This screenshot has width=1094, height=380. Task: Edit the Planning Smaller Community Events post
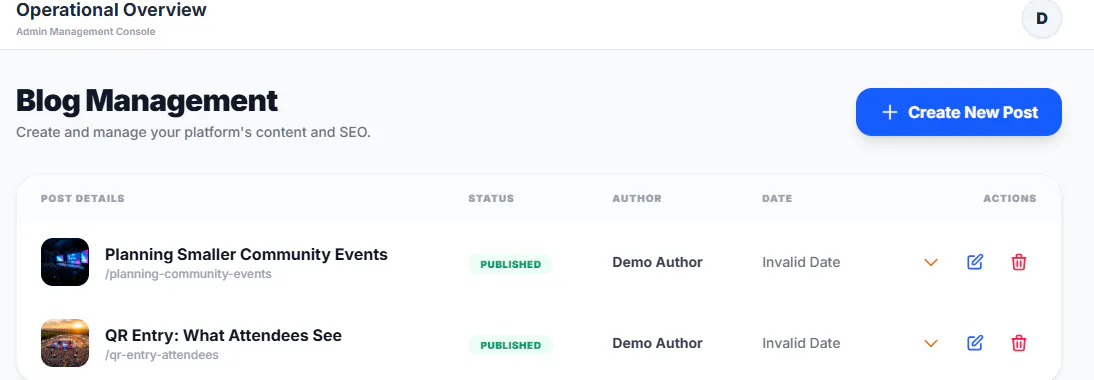[975, 262]
